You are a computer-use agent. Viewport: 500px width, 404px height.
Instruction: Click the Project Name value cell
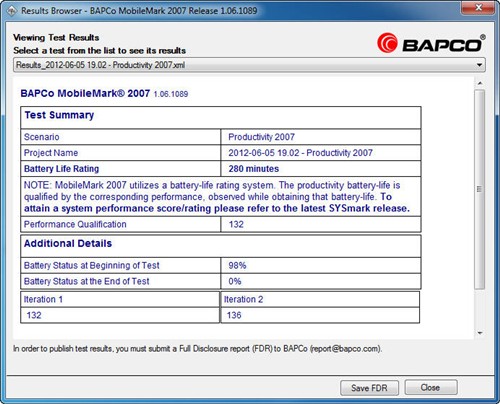[x=321, y=153]
